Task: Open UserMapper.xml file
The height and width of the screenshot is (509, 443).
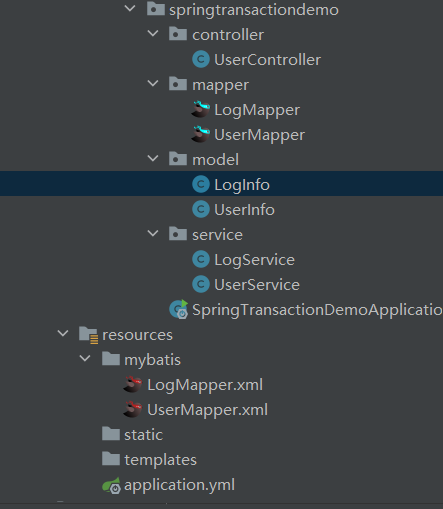Action: click(x=207, y=410)
